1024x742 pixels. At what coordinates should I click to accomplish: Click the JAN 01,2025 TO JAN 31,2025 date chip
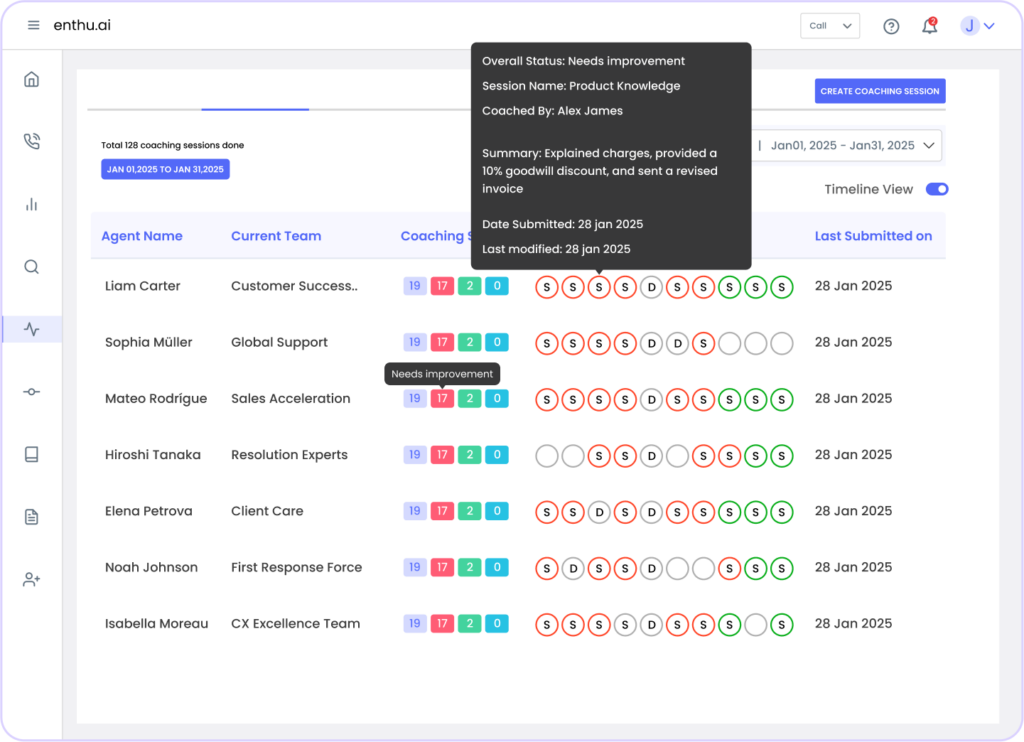pos(165,169)
